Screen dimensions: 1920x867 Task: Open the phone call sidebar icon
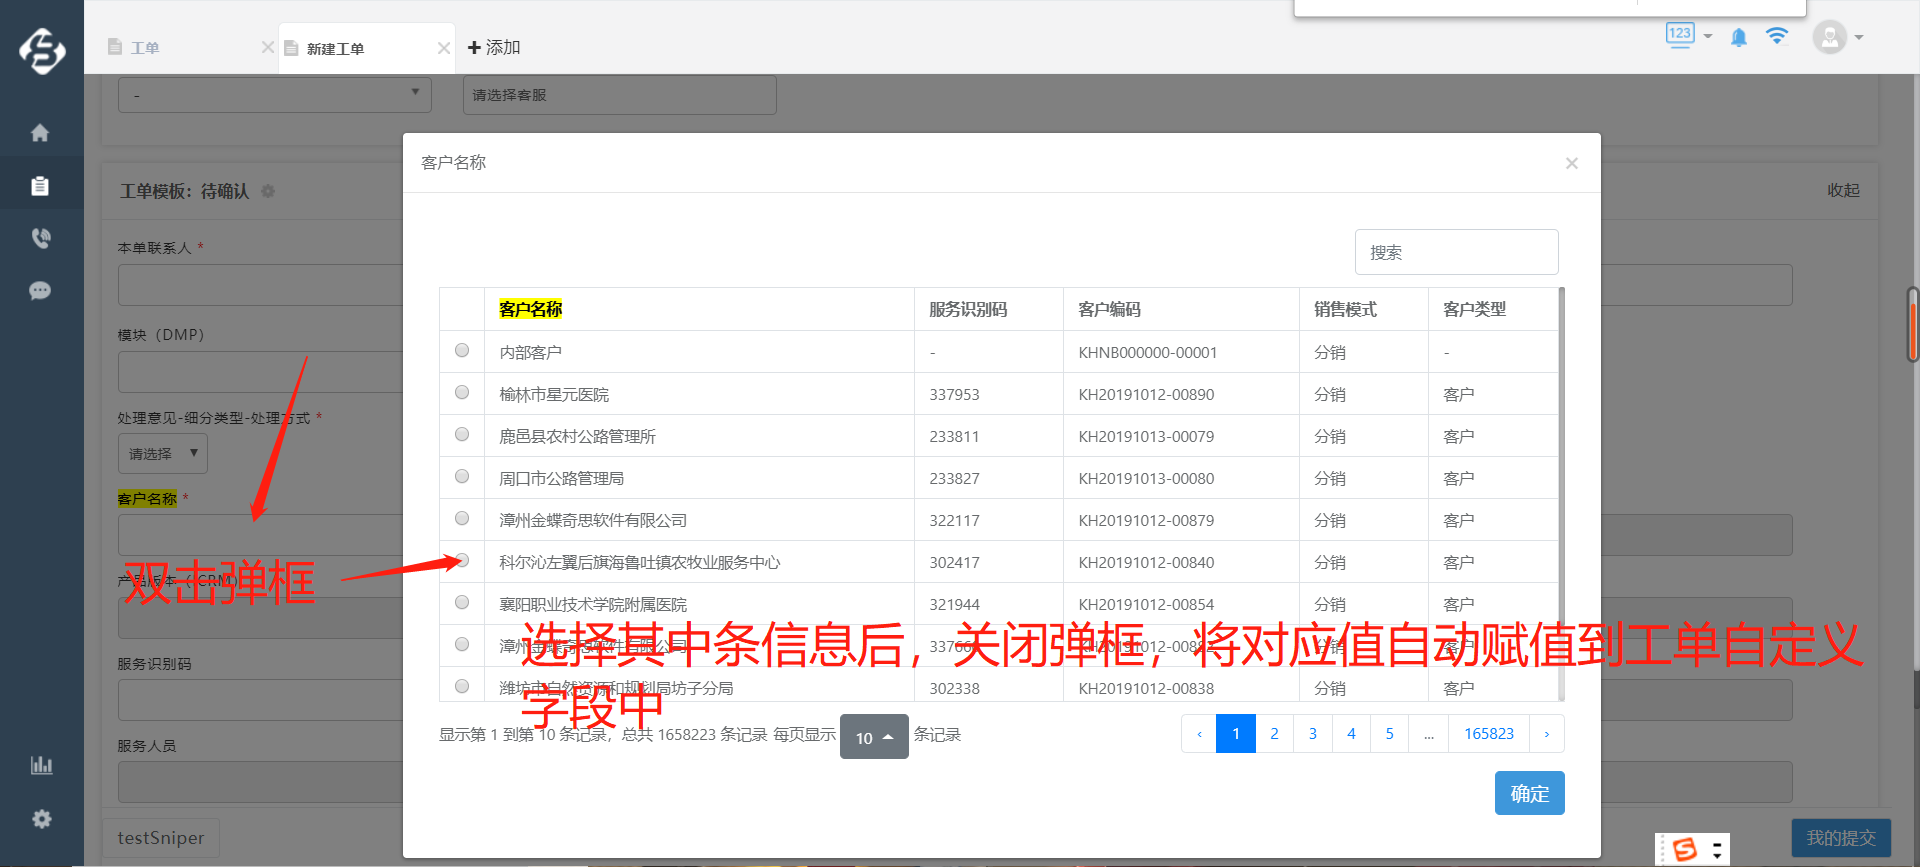pos(40,238)
